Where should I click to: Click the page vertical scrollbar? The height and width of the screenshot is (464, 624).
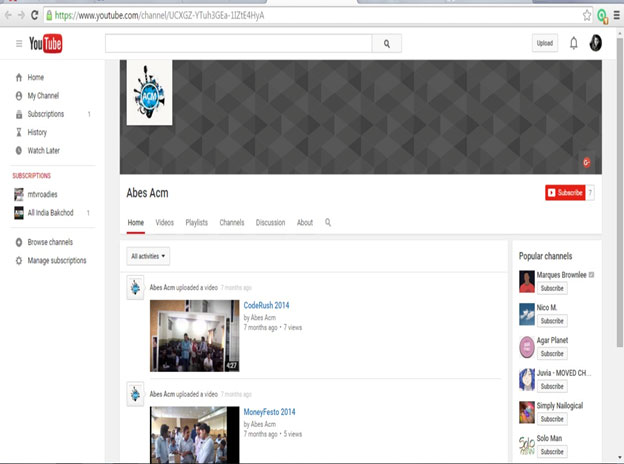click(x=620, y=191)
